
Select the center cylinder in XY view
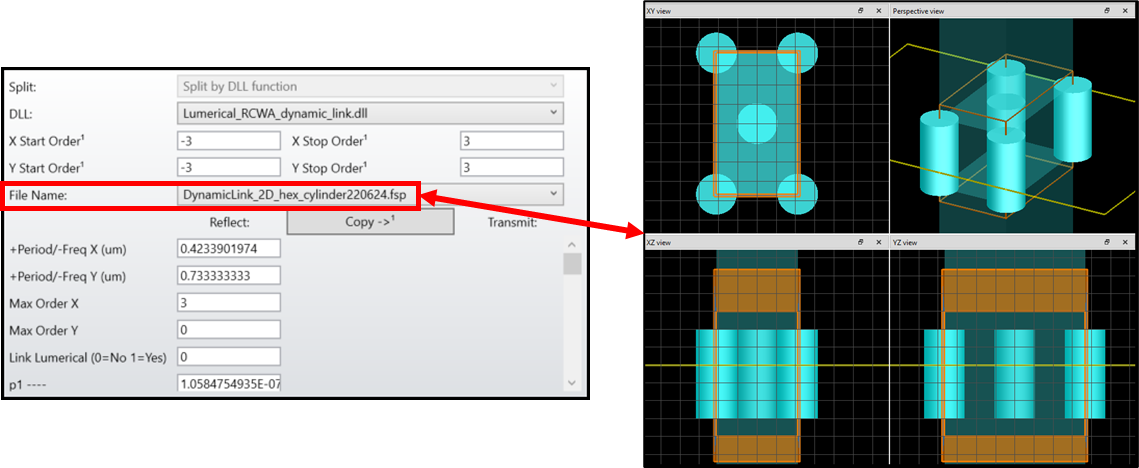point(758,124)
